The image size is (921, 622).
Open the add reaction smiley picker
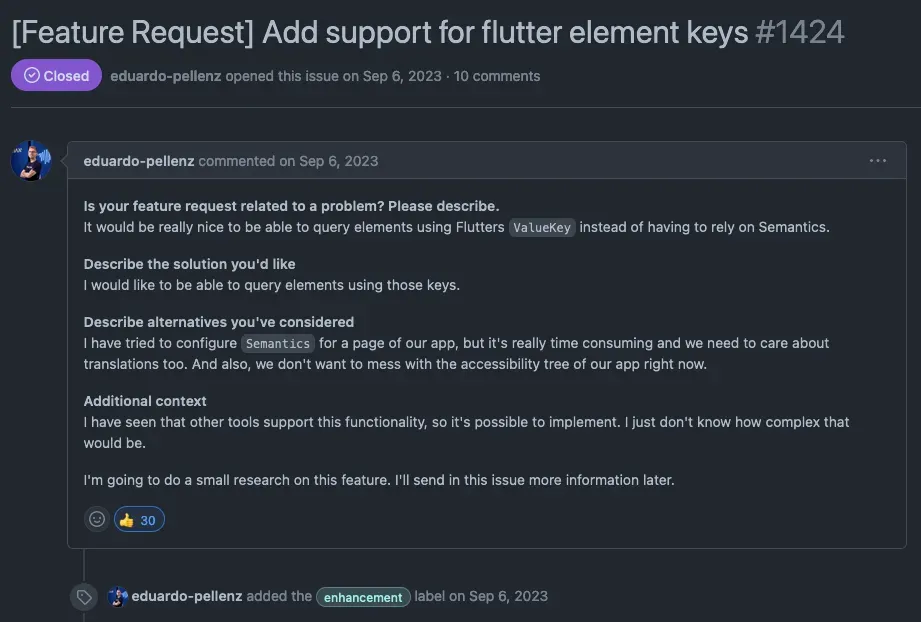click(x=97, y=519)
